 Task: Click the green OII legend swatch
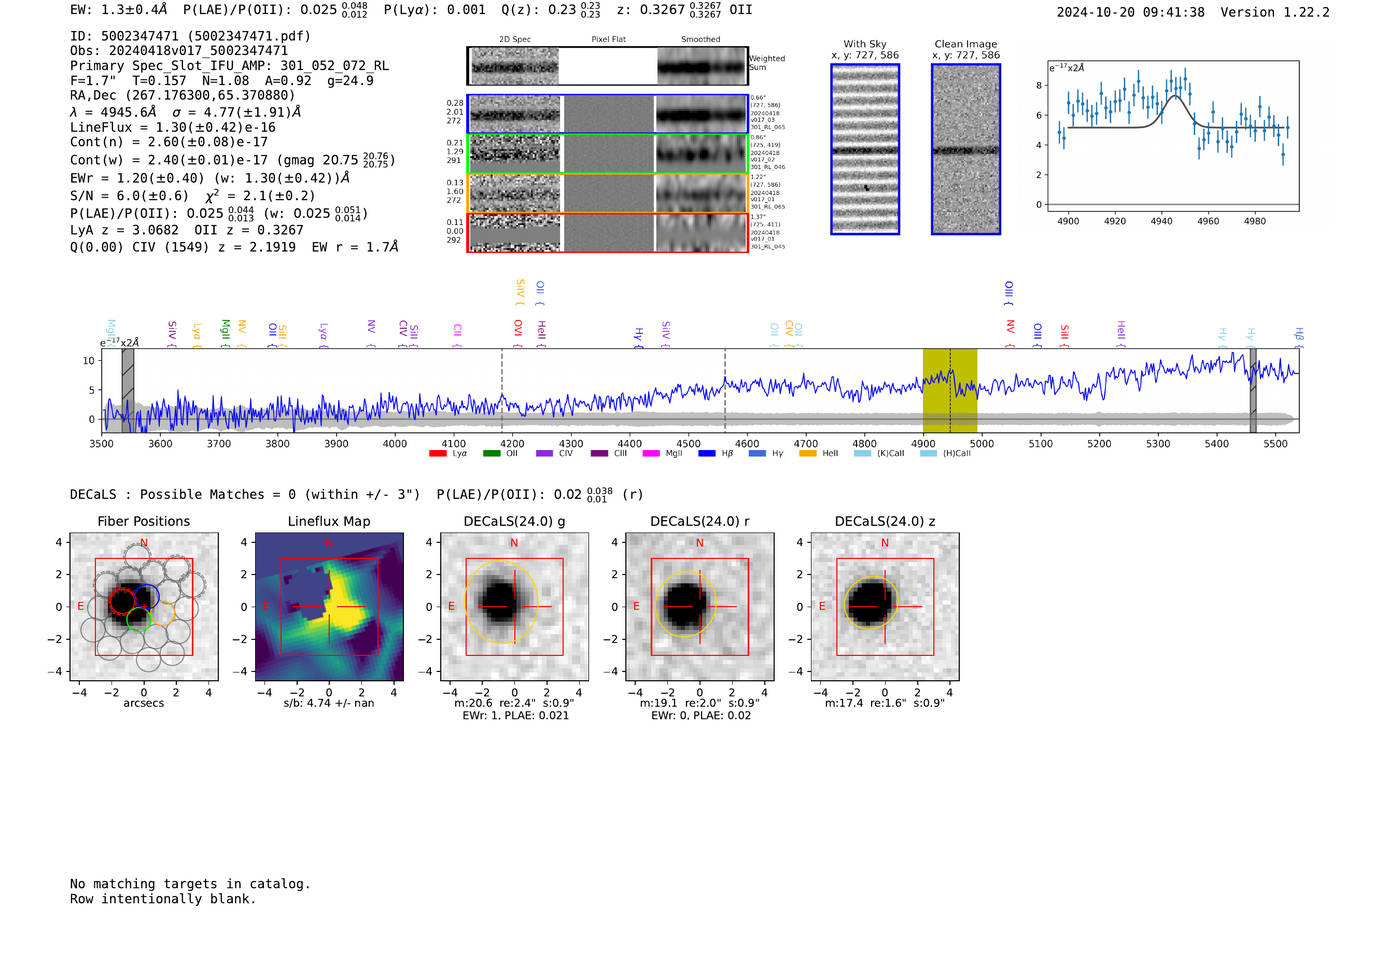[x=491, y=453]
